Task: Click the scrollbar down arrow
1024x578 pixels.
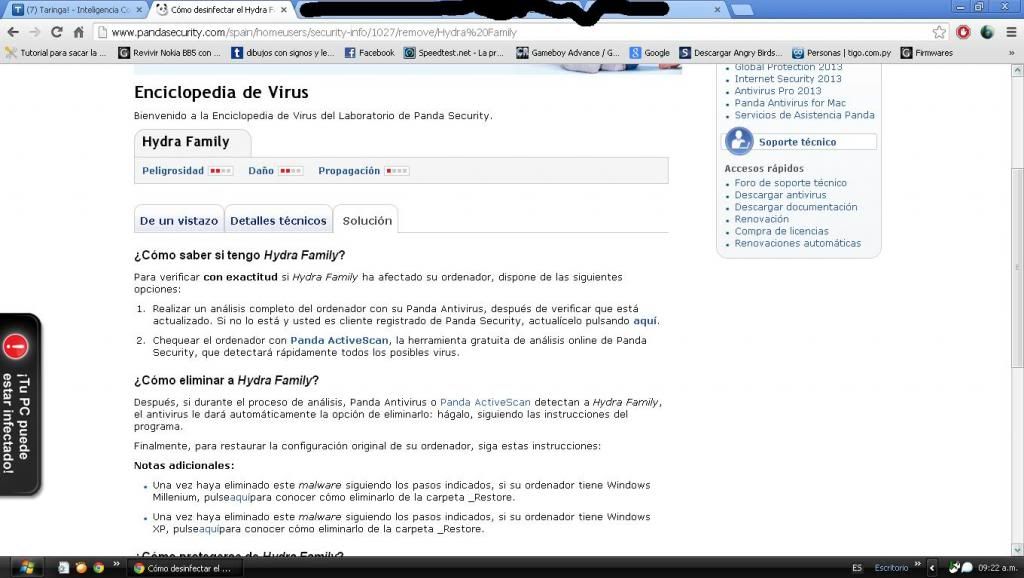Action: pos(1017,549)
